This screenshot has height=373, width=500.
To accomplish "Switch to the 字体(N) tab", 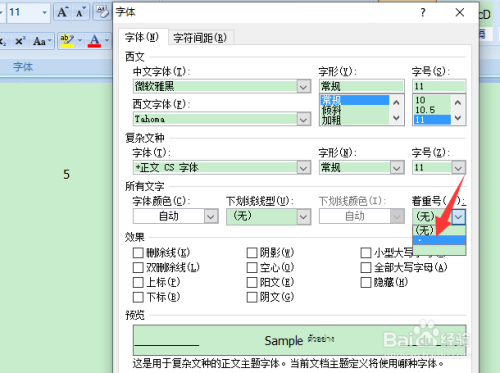I will 142,37.
